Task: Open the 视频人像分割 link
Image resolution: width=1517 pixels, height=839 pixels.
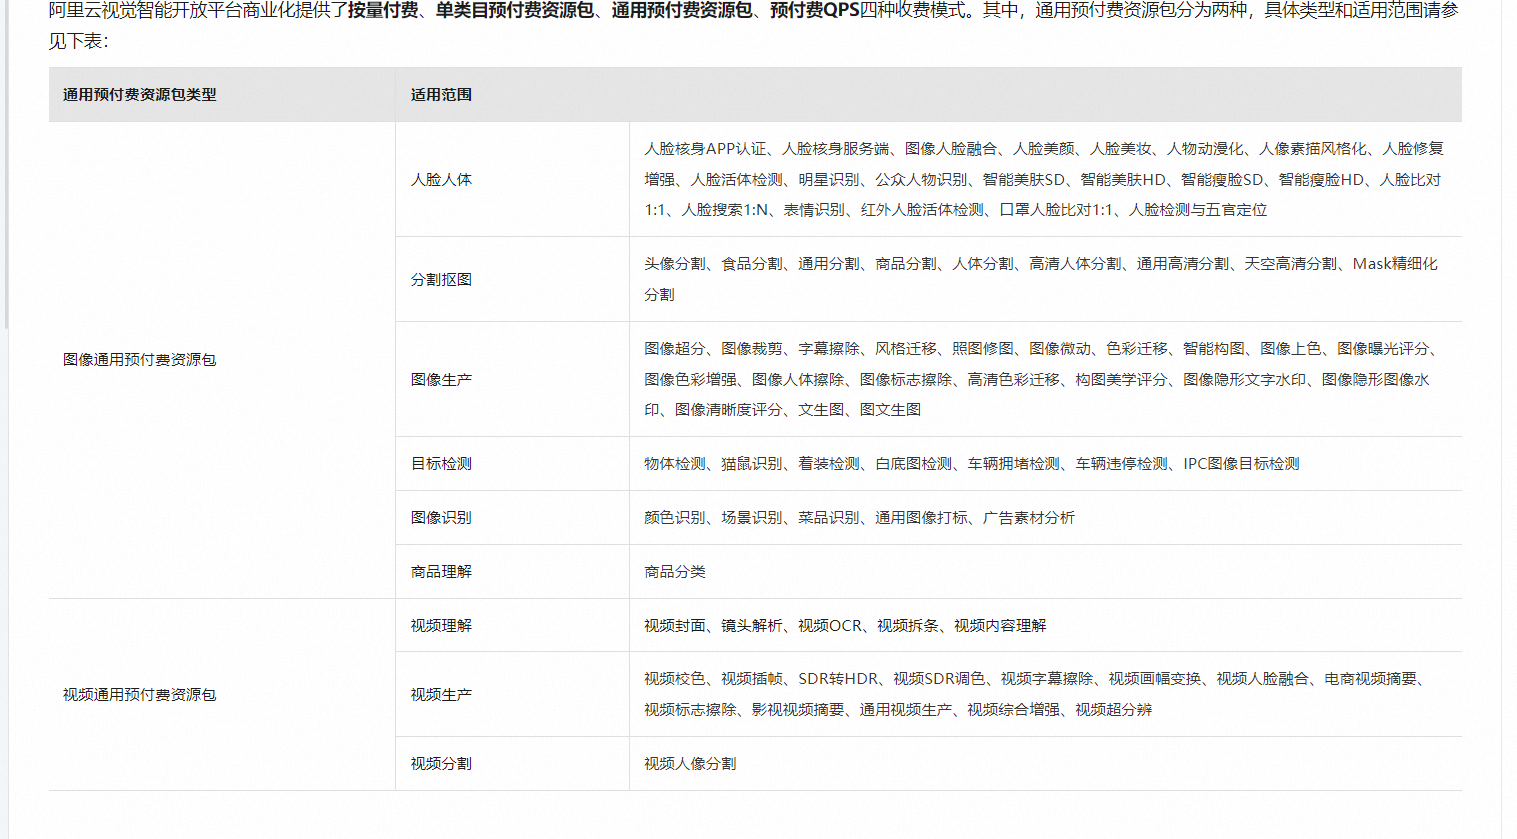Action: (x=690, y=763)
